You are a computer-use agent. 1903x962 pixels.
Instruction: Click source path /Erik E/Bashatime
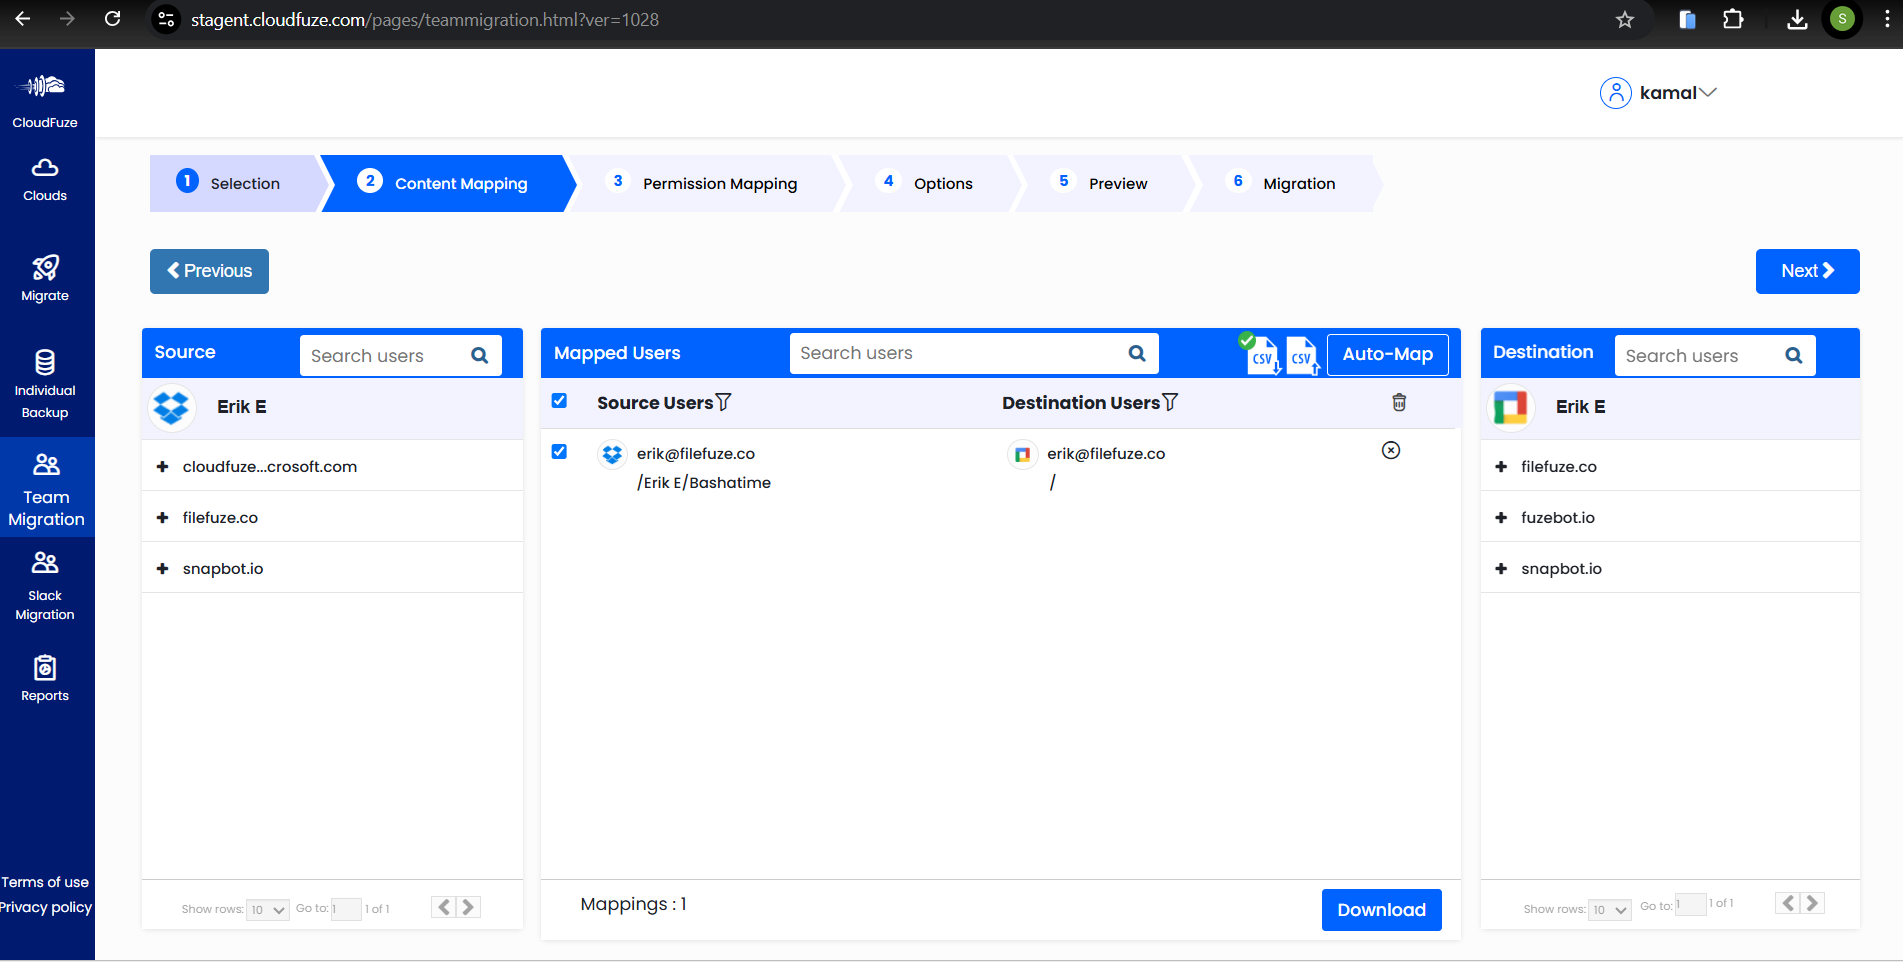704,483
